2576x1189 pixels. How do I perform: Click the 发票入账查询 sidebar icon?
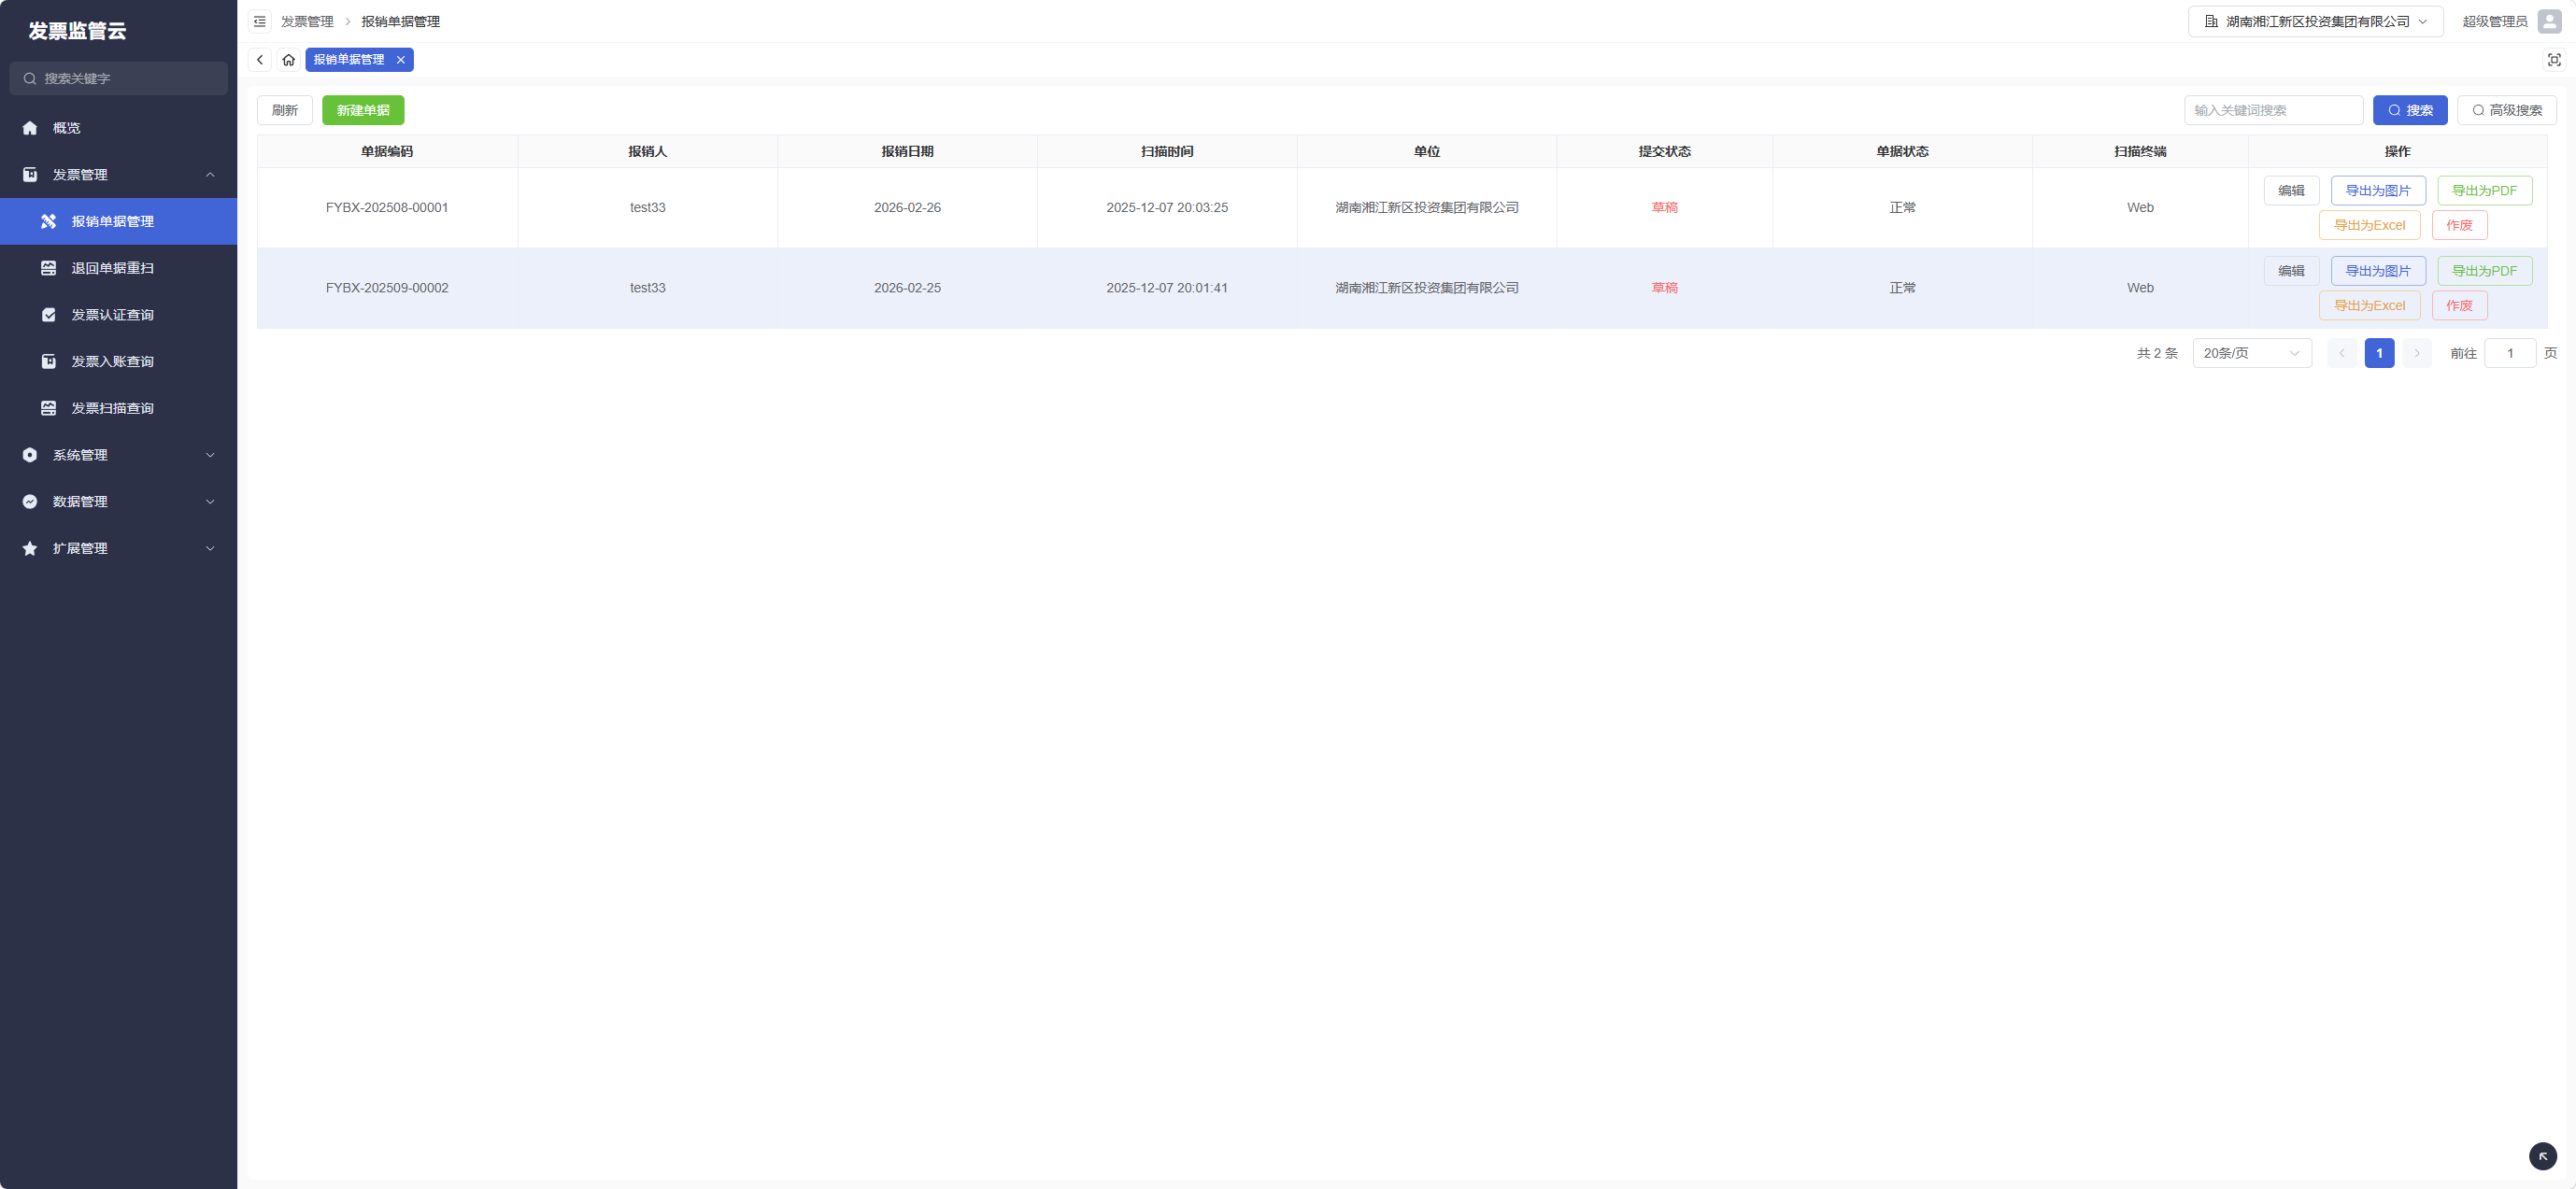tap(48, 362)
